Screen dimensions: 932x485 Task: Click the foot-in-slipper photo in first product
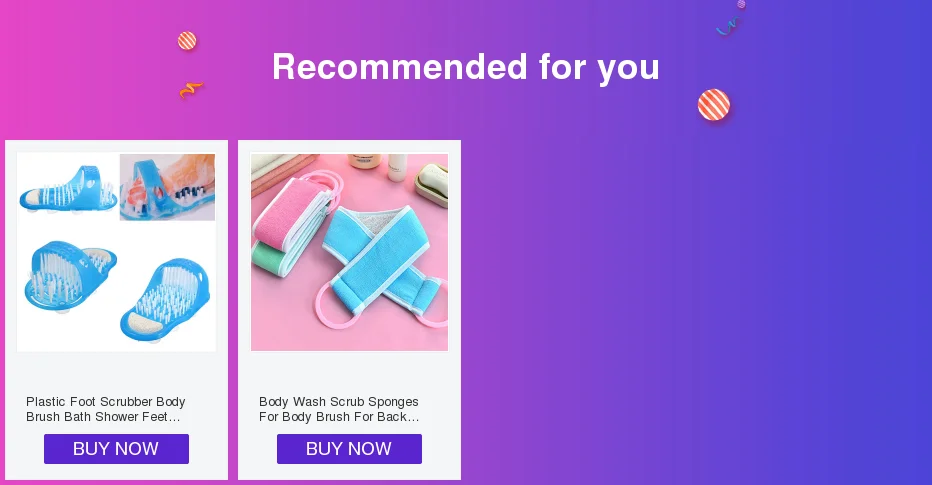[168, 187]
